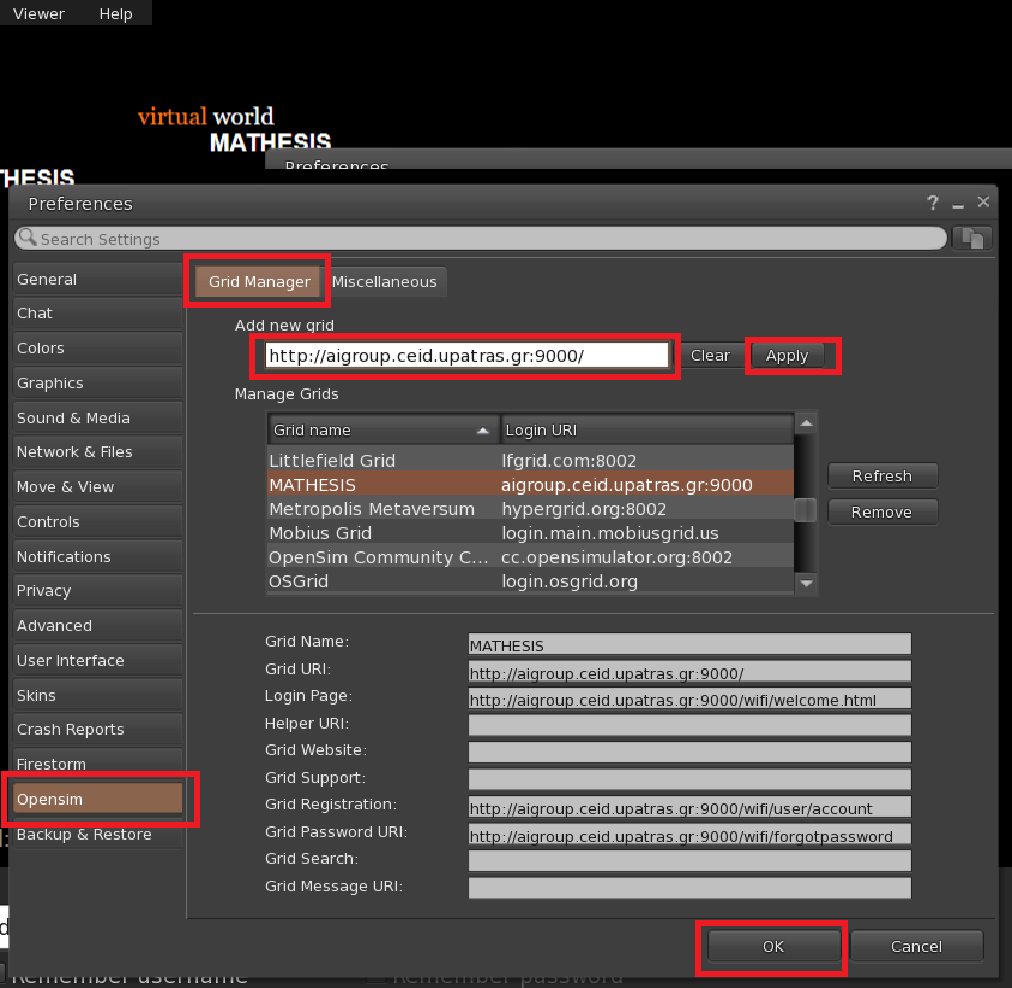Minimize the Preferences window

point(958,206)
